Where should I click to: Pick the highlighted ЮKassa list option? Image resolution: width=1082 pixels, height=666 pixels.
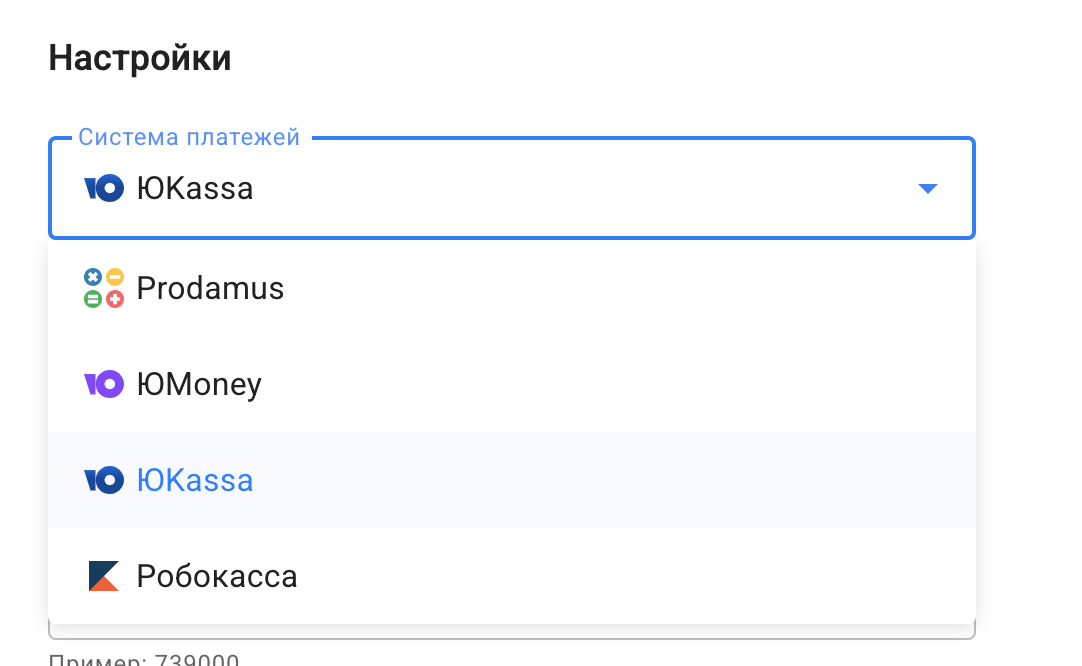[512, 480]
